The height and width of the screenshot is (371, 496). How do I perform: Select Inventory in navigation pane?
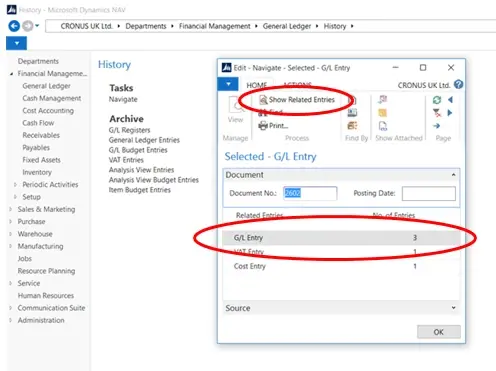pos(37,172)
